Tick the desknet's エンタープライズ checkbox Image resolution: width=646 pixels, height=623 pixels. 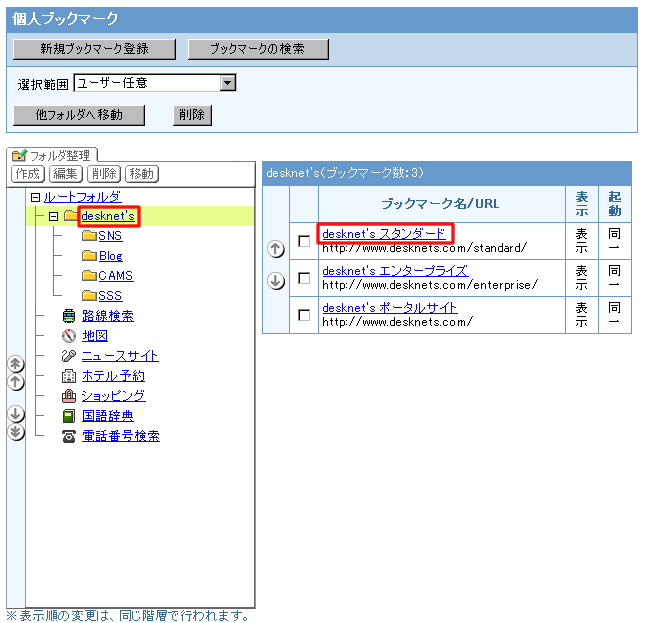click(304, 278)
